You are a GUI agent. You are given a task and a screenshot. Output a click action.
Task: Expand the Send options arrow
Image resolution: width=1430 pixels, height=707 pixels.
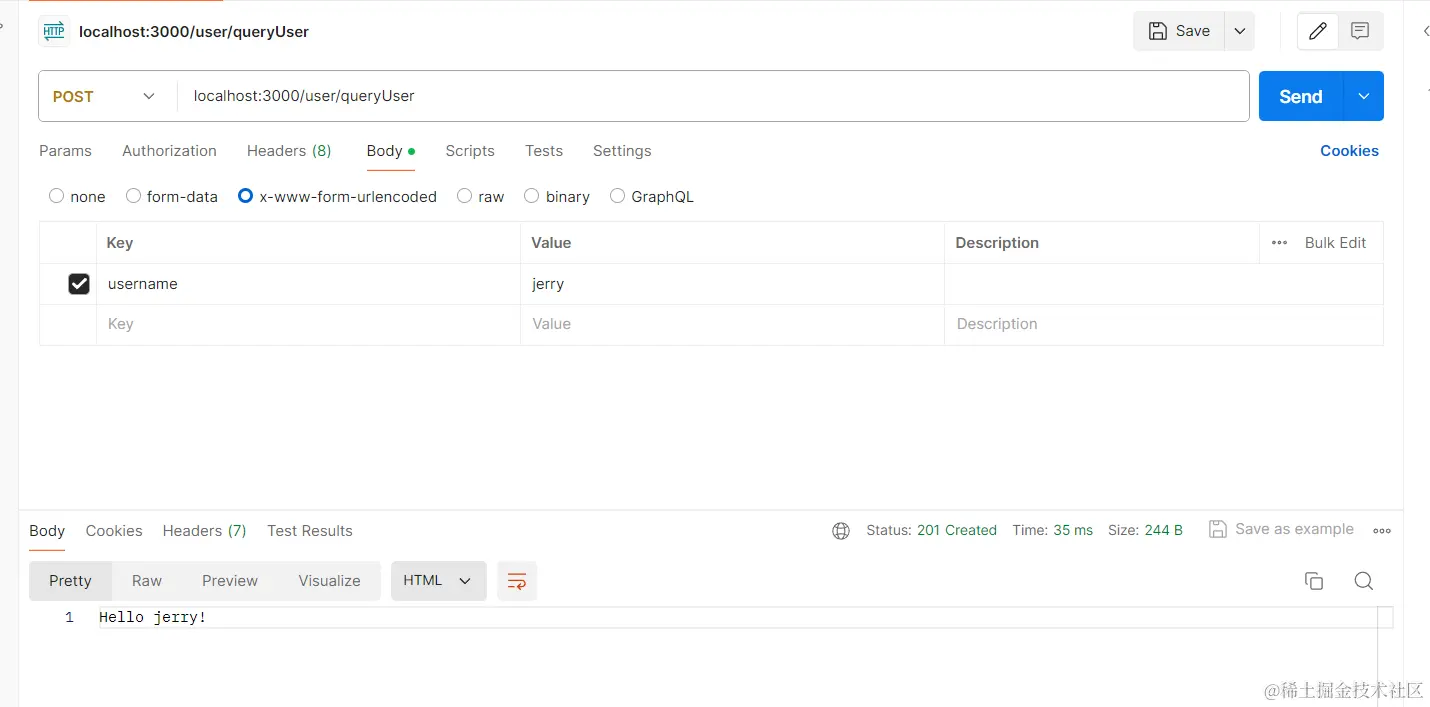pyautogui.click(x=1364, y=96)
